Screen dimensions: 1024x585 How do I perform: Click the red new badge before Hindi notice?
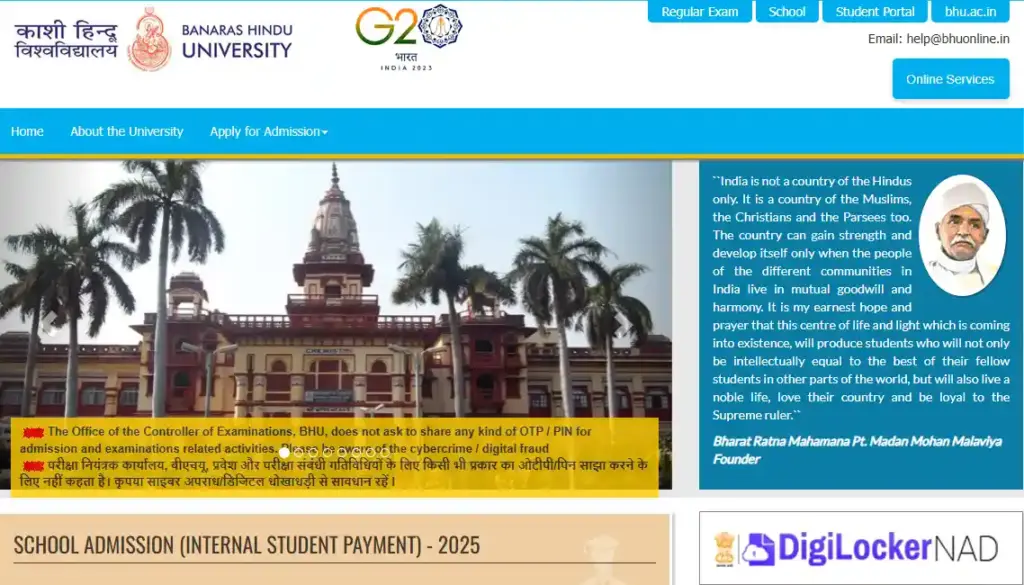coord(33,466)
